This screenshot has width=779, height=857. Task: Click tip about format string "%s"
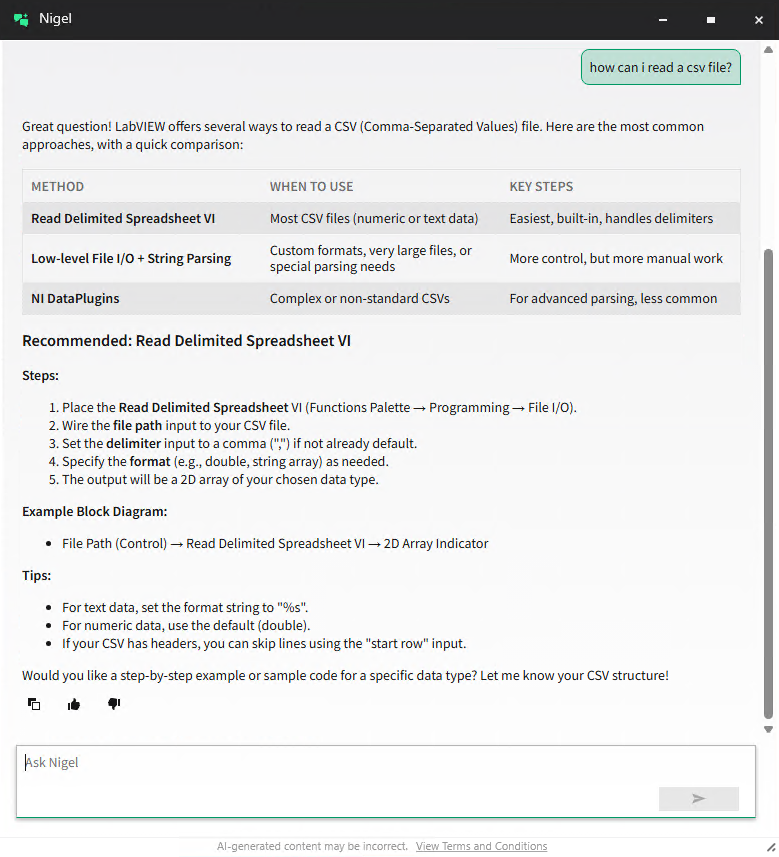click(185, 607)
